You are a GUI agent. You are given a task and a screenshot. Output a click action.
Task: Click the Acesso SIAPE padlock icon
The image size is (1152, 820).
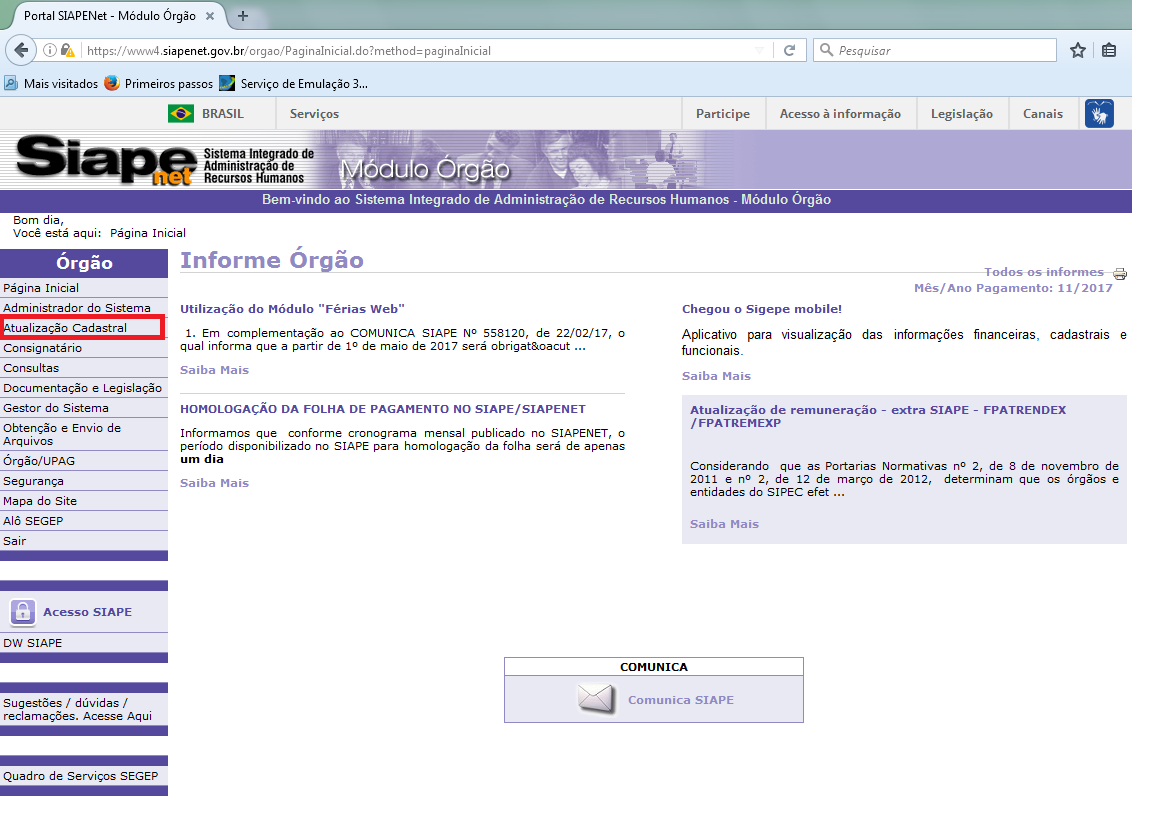click(23, 611)
